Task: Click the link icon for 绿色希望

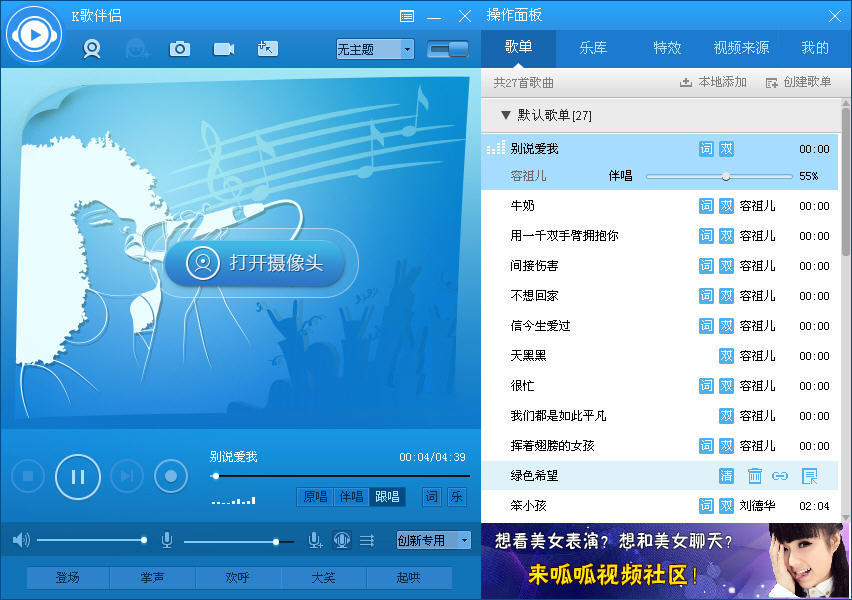Action: (780, 476)
